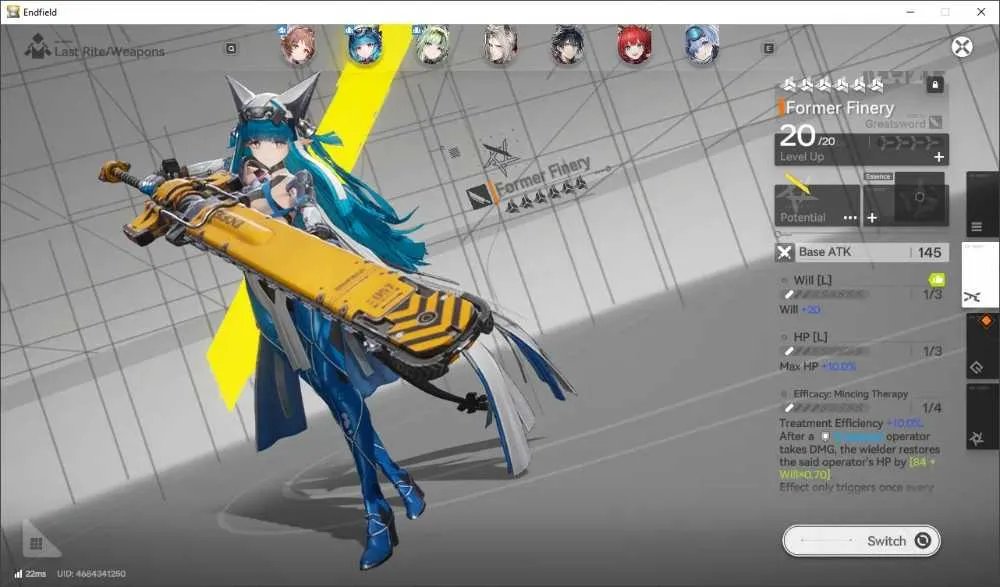Click the Base ATK crossed-swords icon
Viewport: 1000px width, 587px height.
[x=784, y=253]
